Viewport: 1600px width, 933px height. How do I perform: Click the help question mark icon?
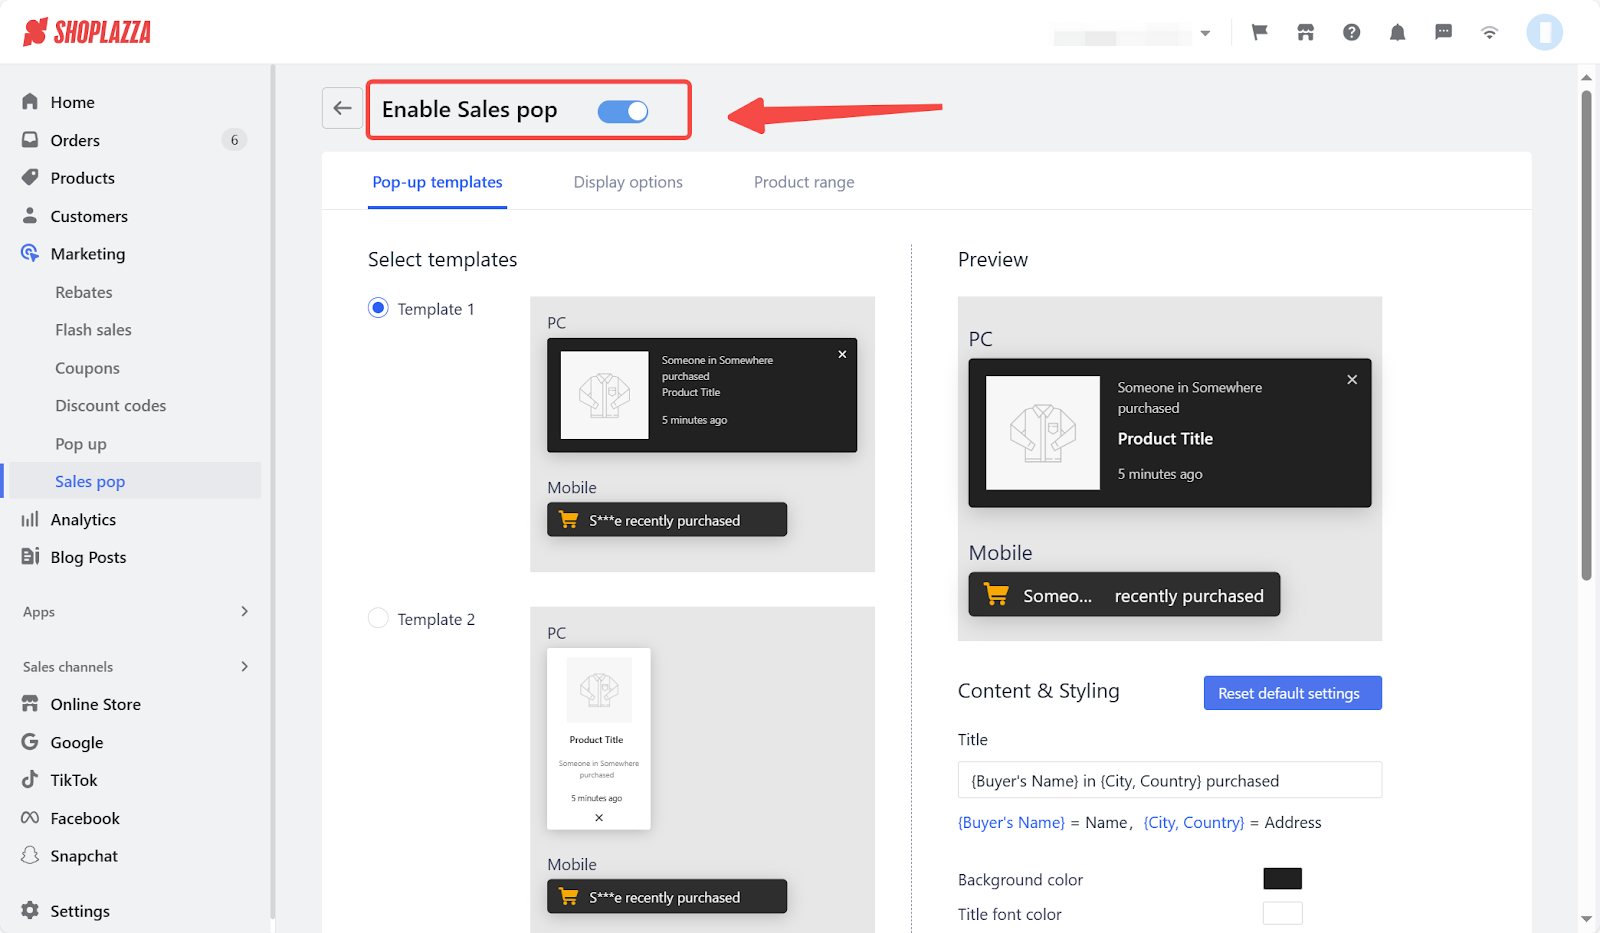pos(1351,32)
